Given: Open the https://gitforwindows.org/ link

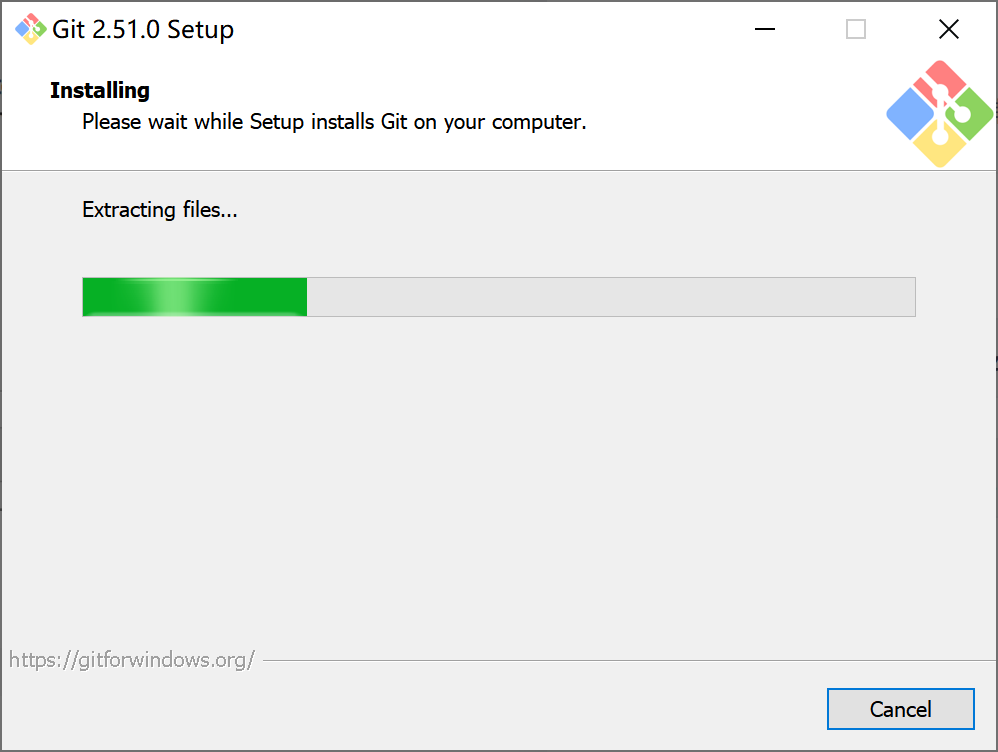Looking at the screenshot, I should [x=133, y=659].
